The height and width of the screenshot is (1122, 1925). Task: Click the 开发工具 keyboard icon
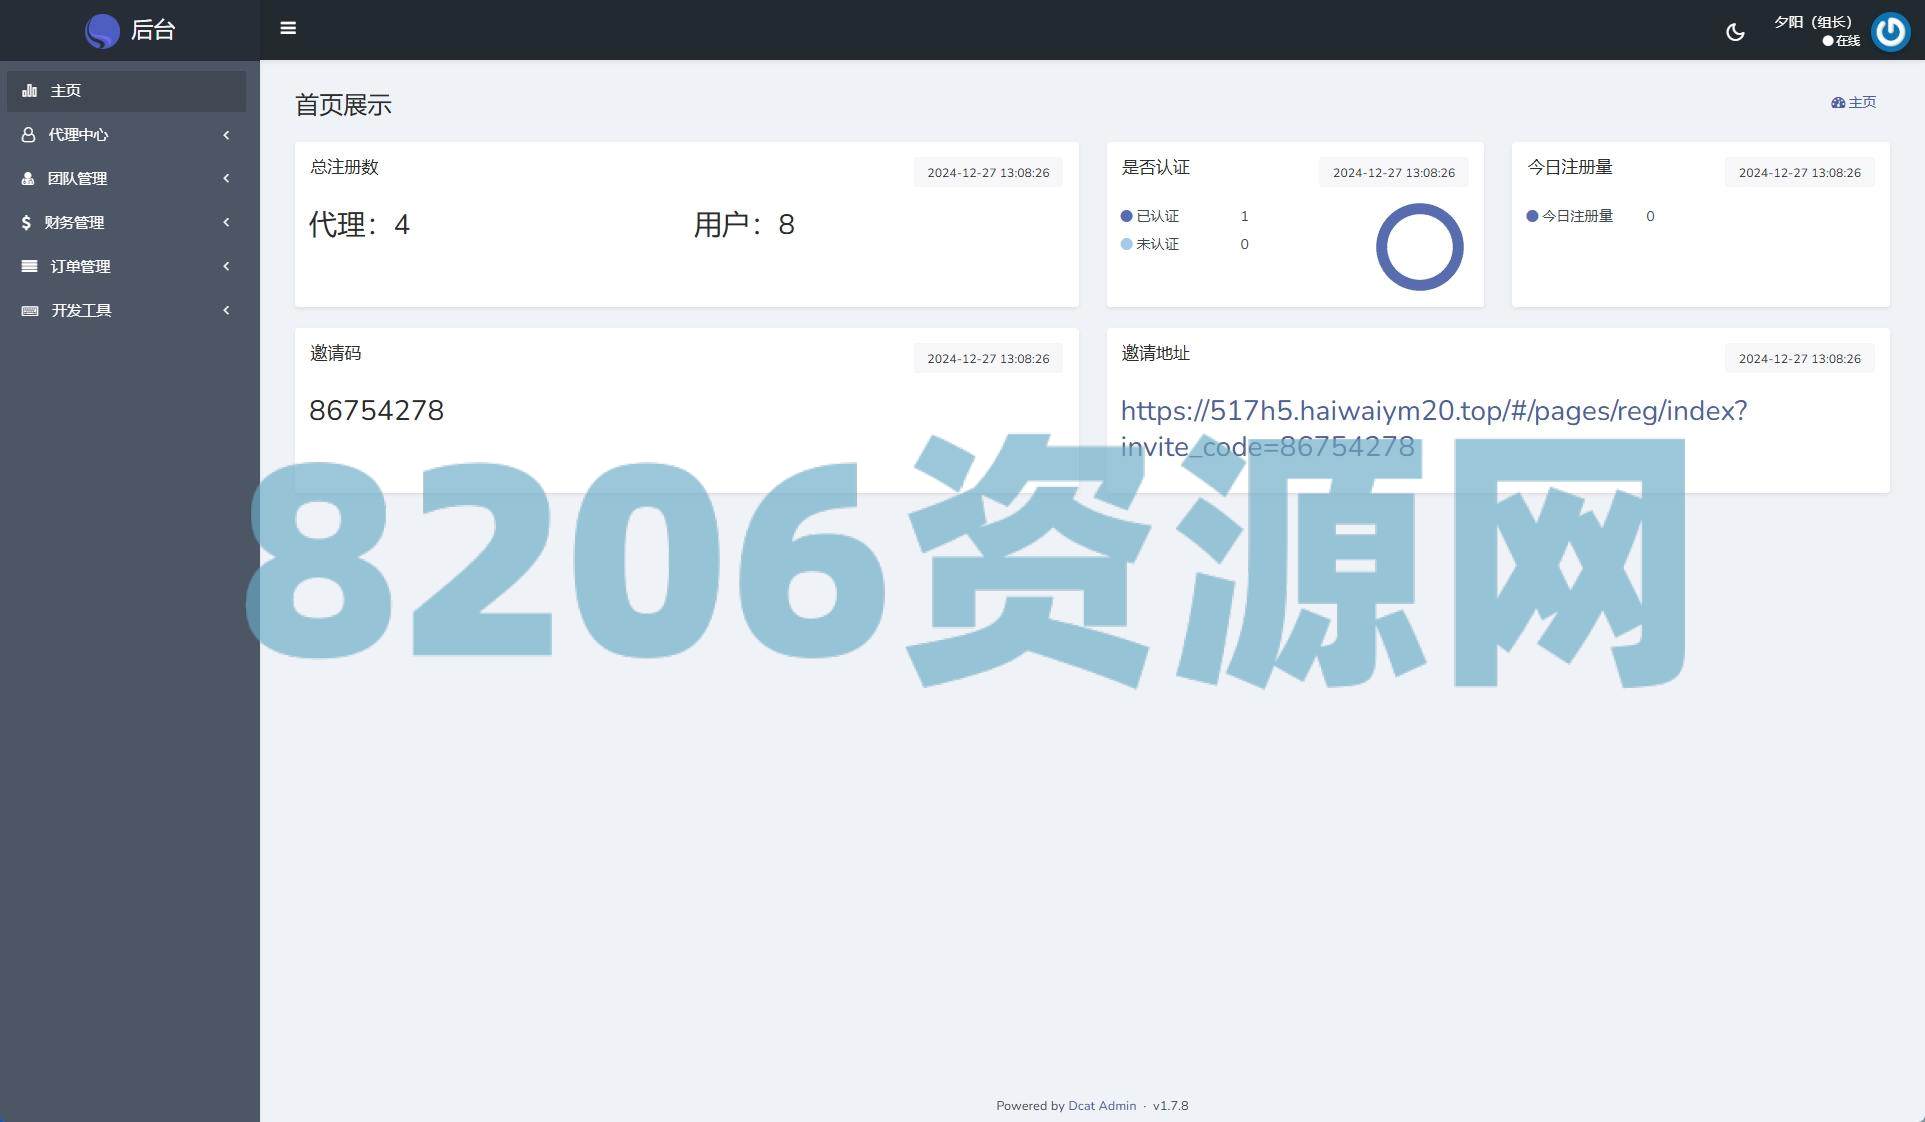point(30,311)
